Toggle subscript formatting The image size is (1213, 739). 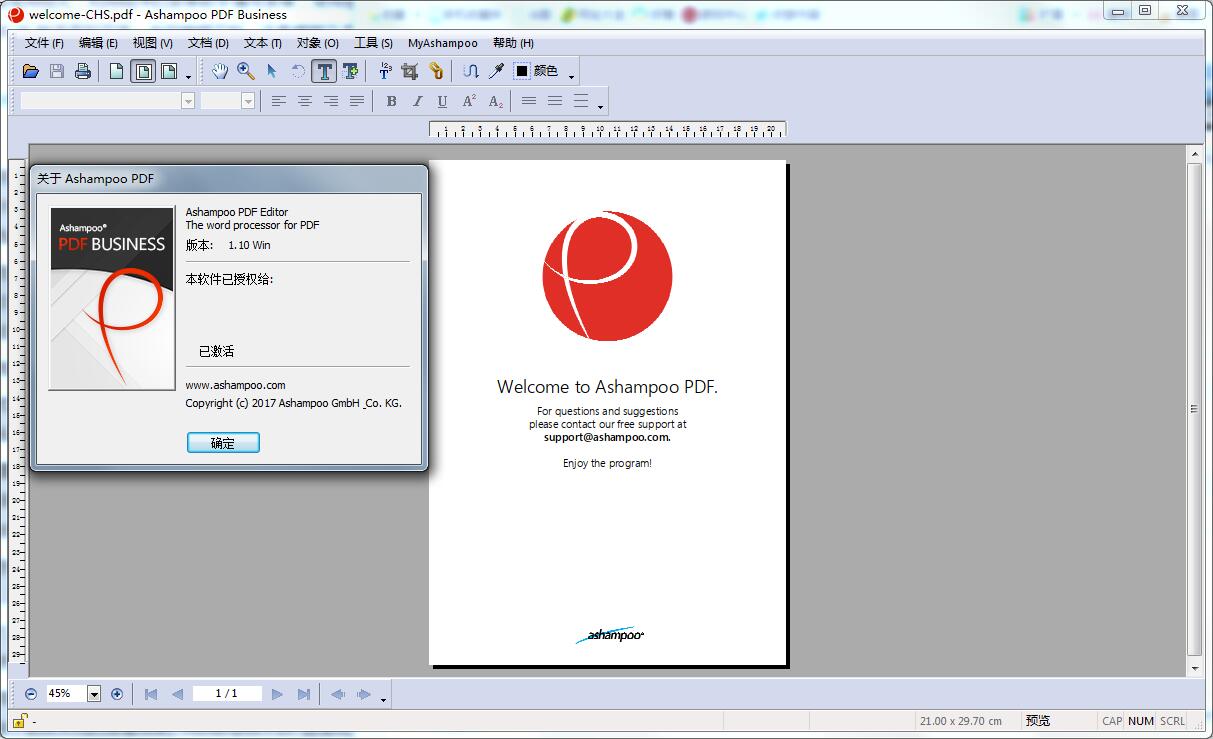point(495,101)
